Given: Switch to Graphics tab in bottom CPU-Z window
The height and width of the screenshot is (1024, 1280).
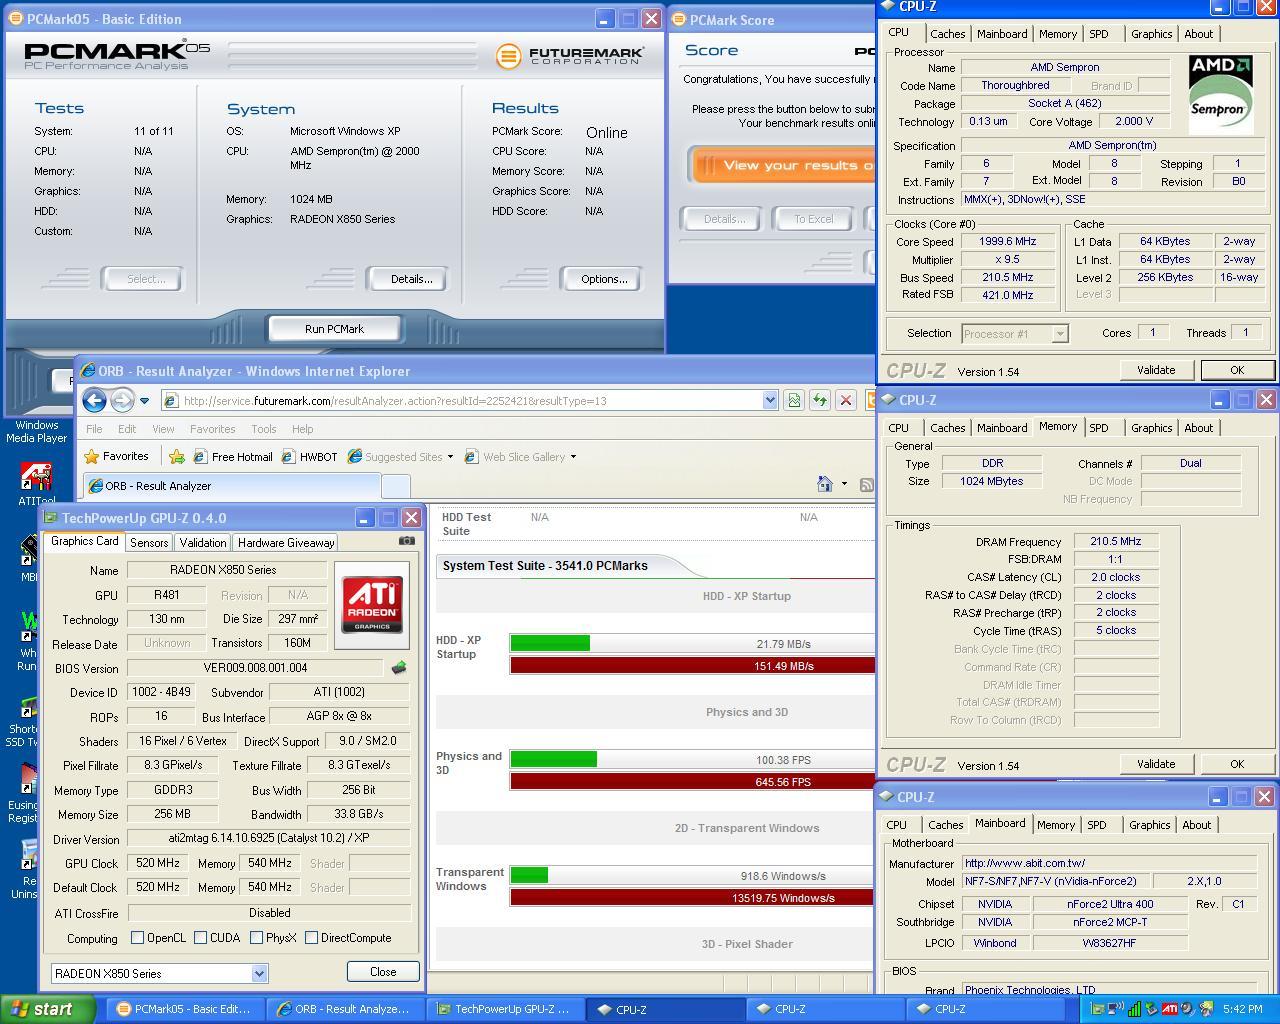Looking at the screenshot, I should [1149, 825].
